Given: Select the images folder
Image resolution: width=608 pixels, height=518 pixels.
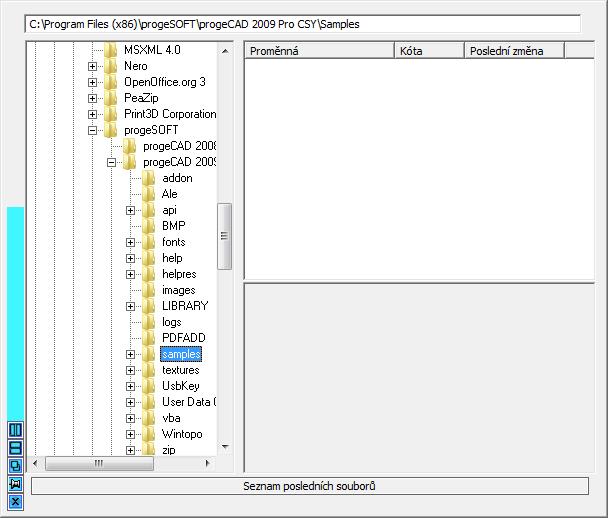Looking at the screenshot, I should point(178,290).
